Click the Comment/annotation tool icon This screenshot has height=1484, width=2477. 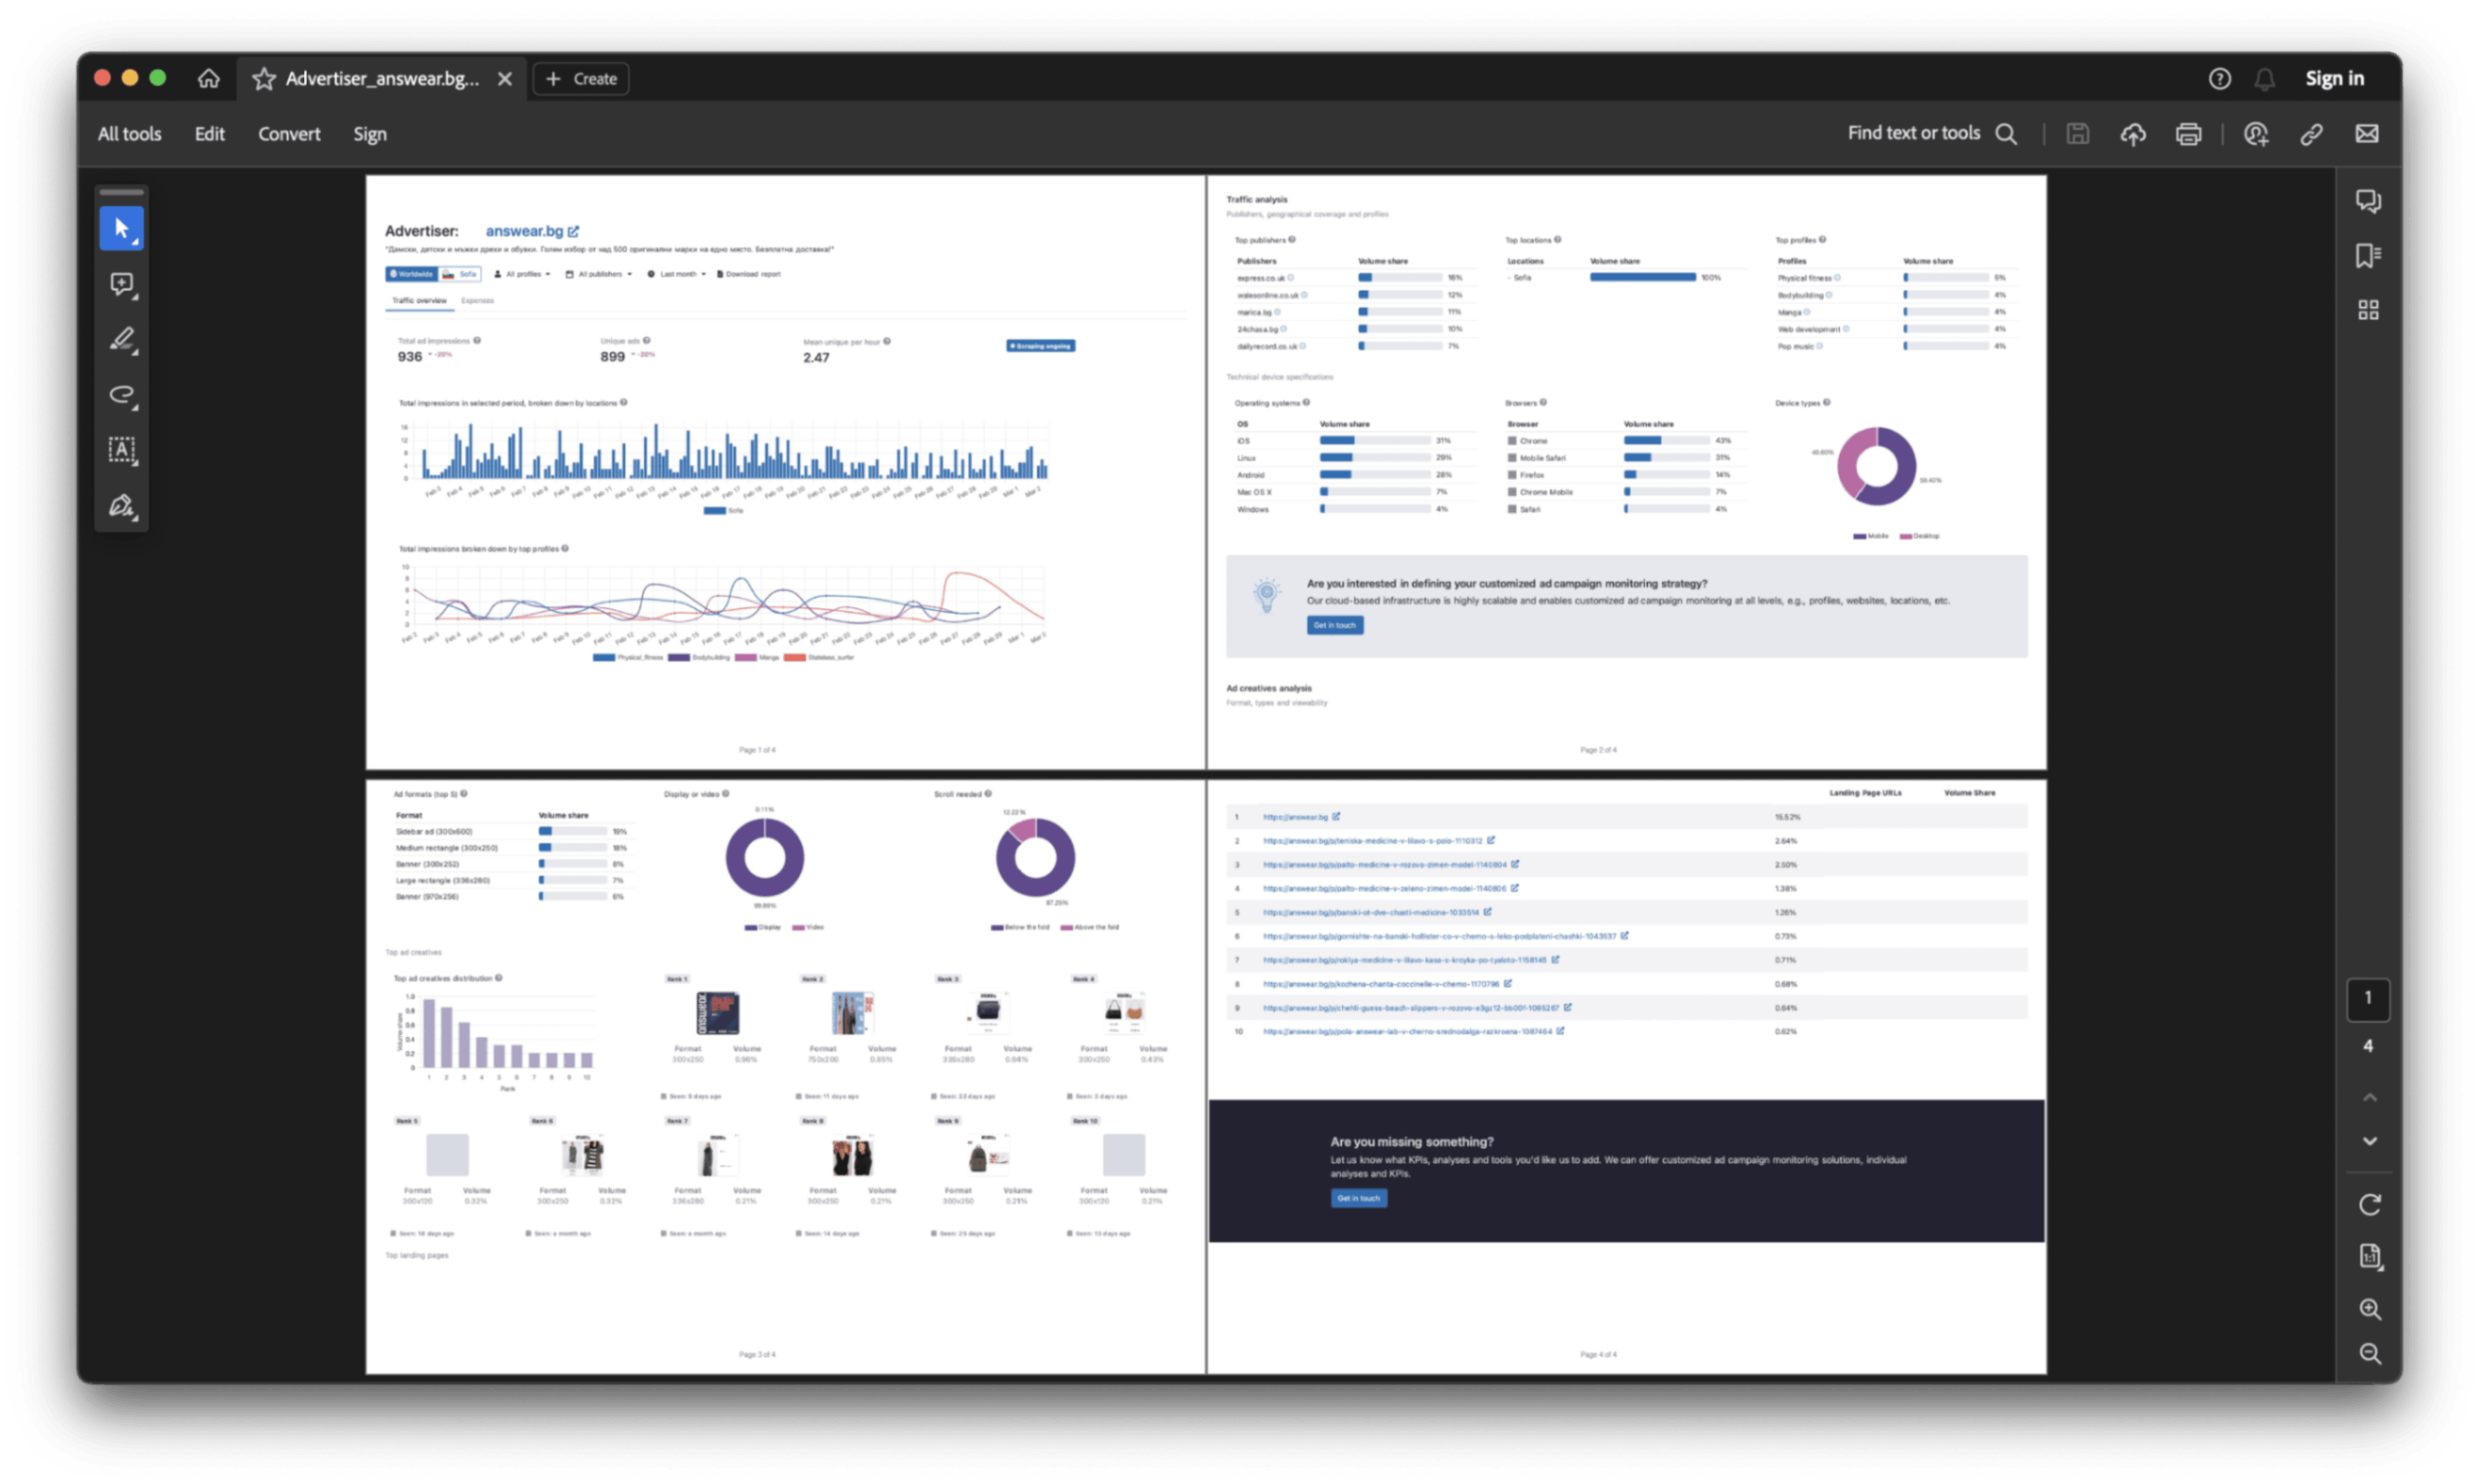point(123,284)
